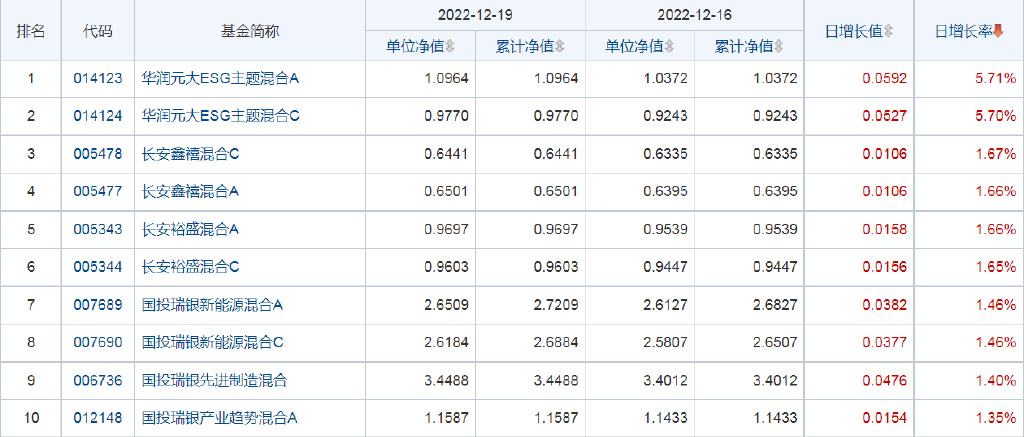This screenshot has width=1024, height=437.
Task: Select rank number 10 cell
Action: tap(31, 417)
